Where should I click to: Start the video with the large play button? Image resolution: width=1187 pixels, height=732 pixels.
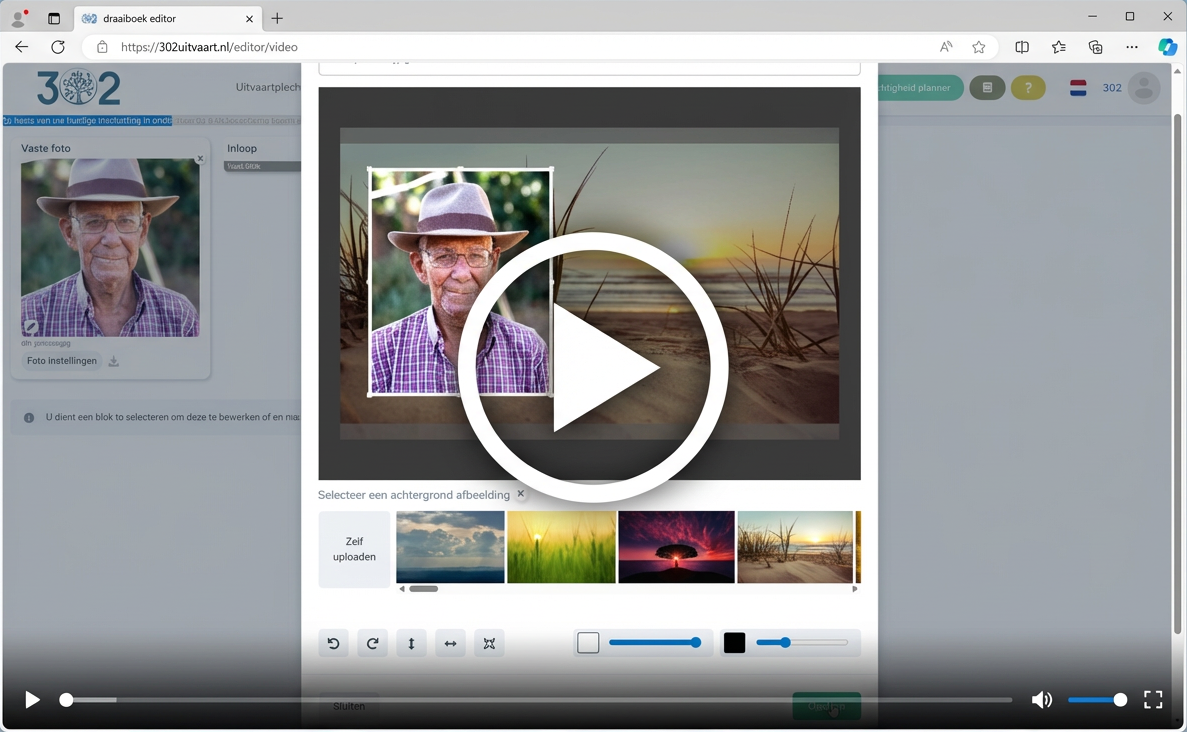point(593,367)
